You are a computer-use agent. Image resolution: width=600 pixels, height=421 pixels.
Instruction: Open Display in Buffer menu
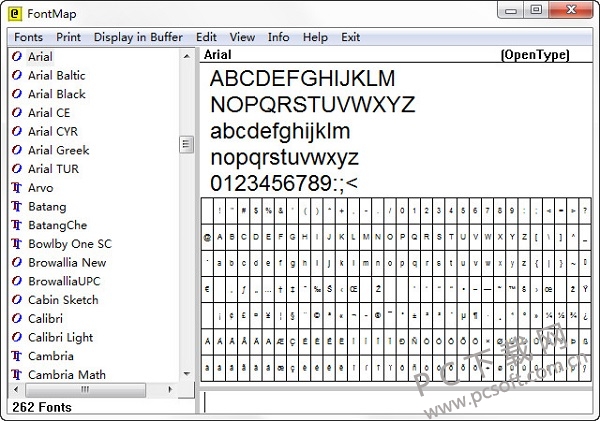coord(138,37)
